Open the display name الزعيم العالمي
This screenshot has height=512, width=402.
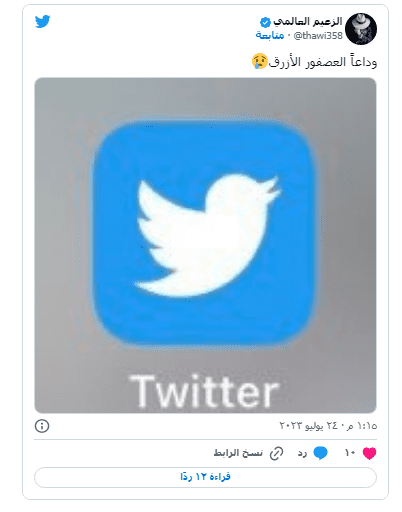308,22
